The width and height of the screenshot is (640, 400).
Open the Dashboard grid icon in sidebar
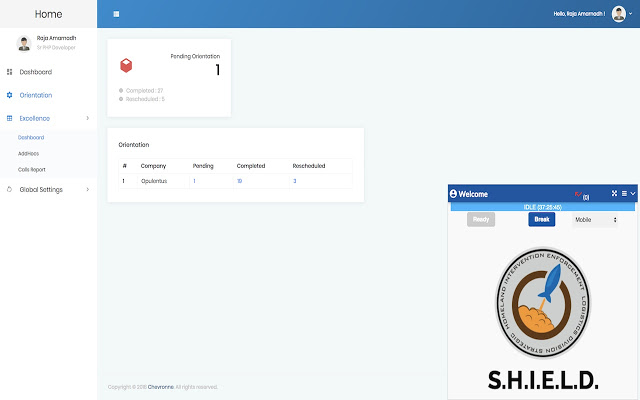click(9, 72)
